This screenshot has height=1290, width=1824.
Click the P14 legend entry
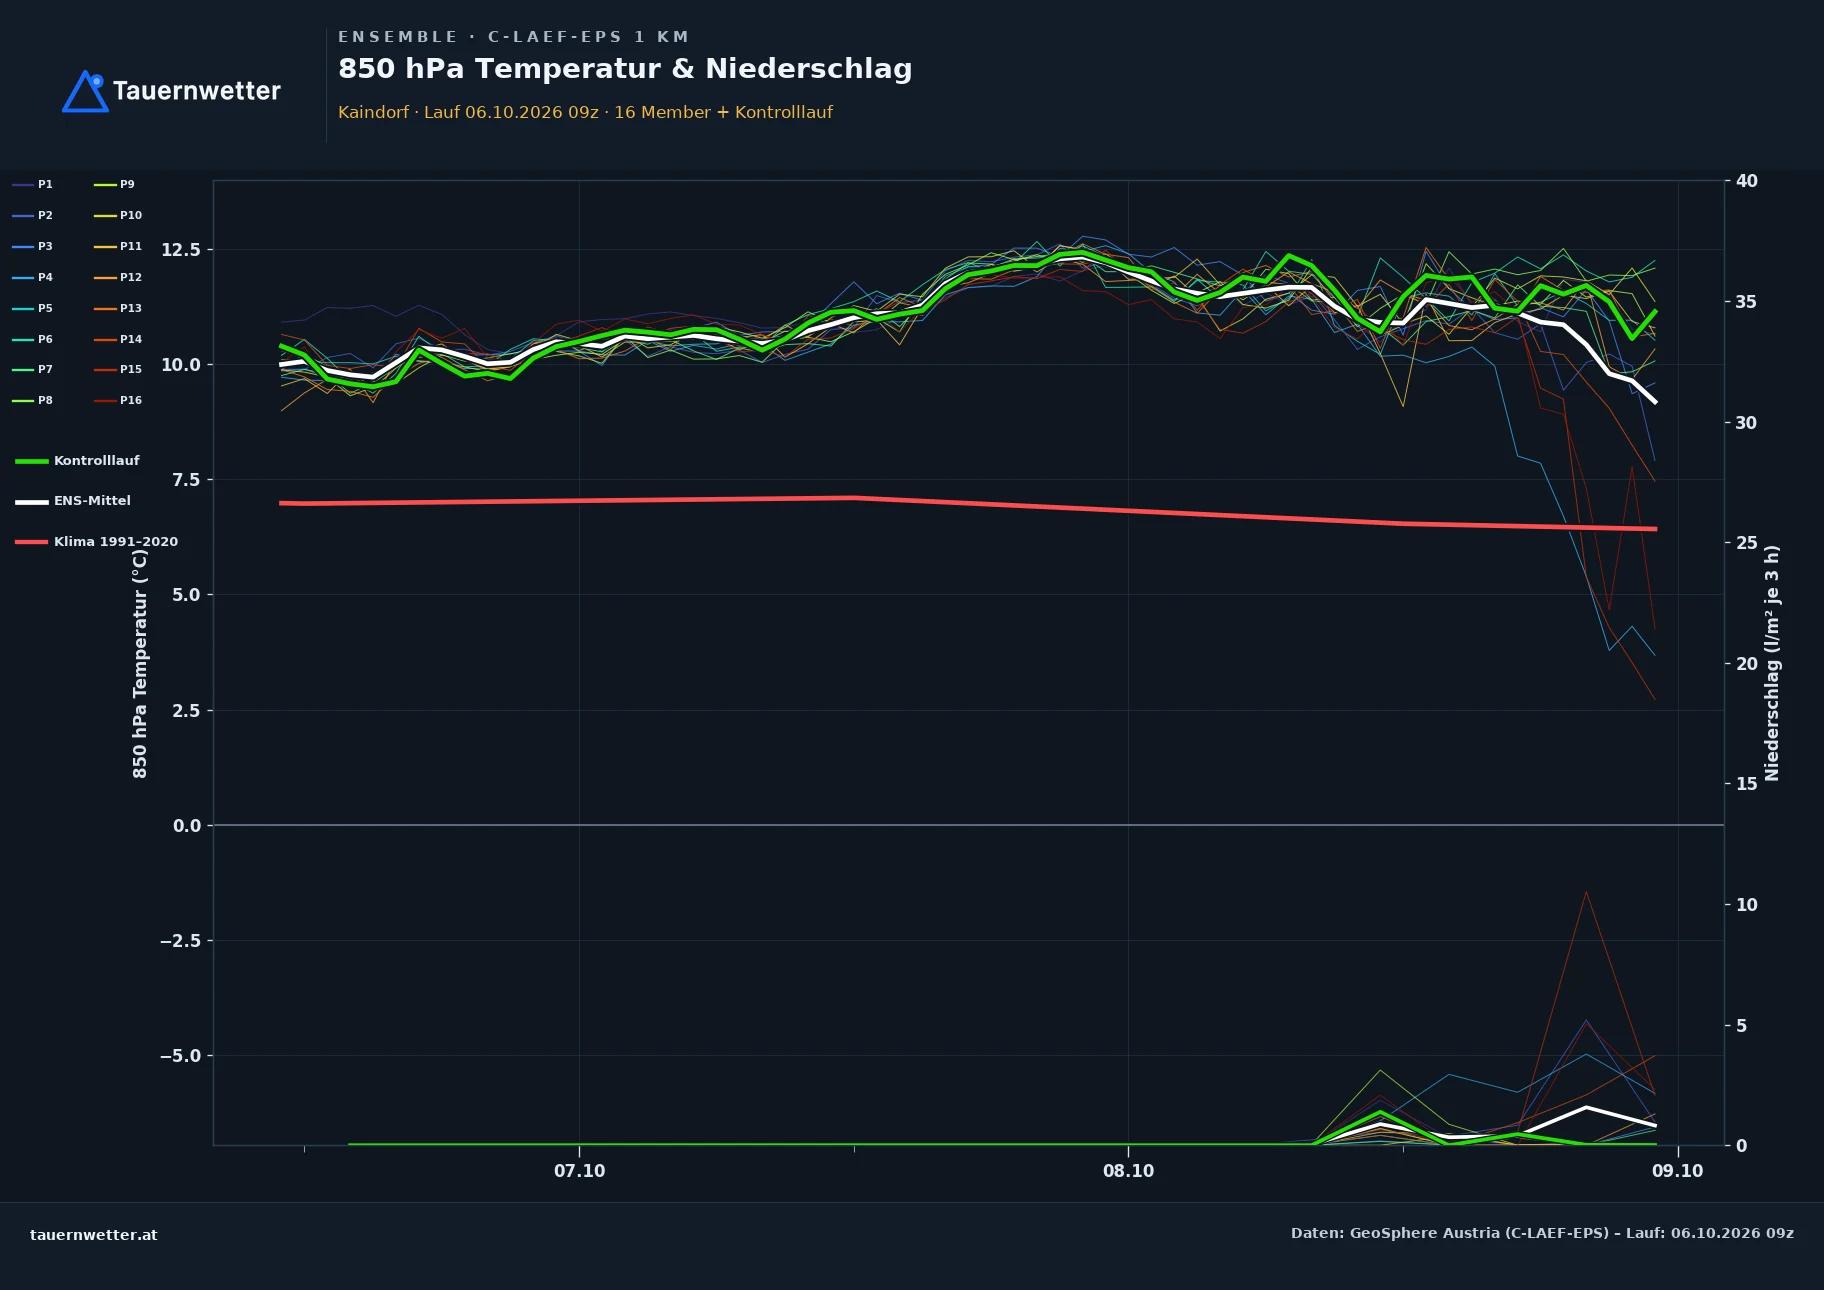[x=118, y=340]
